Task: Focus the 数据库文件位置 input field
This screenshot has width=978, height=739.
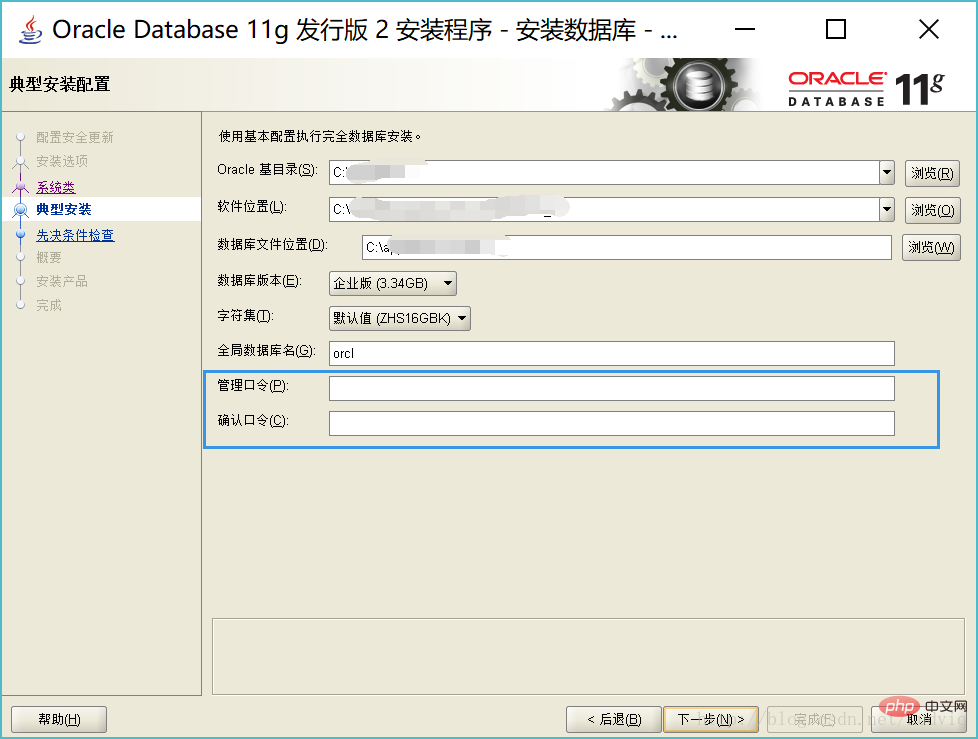Action: [x=627, y=248]
